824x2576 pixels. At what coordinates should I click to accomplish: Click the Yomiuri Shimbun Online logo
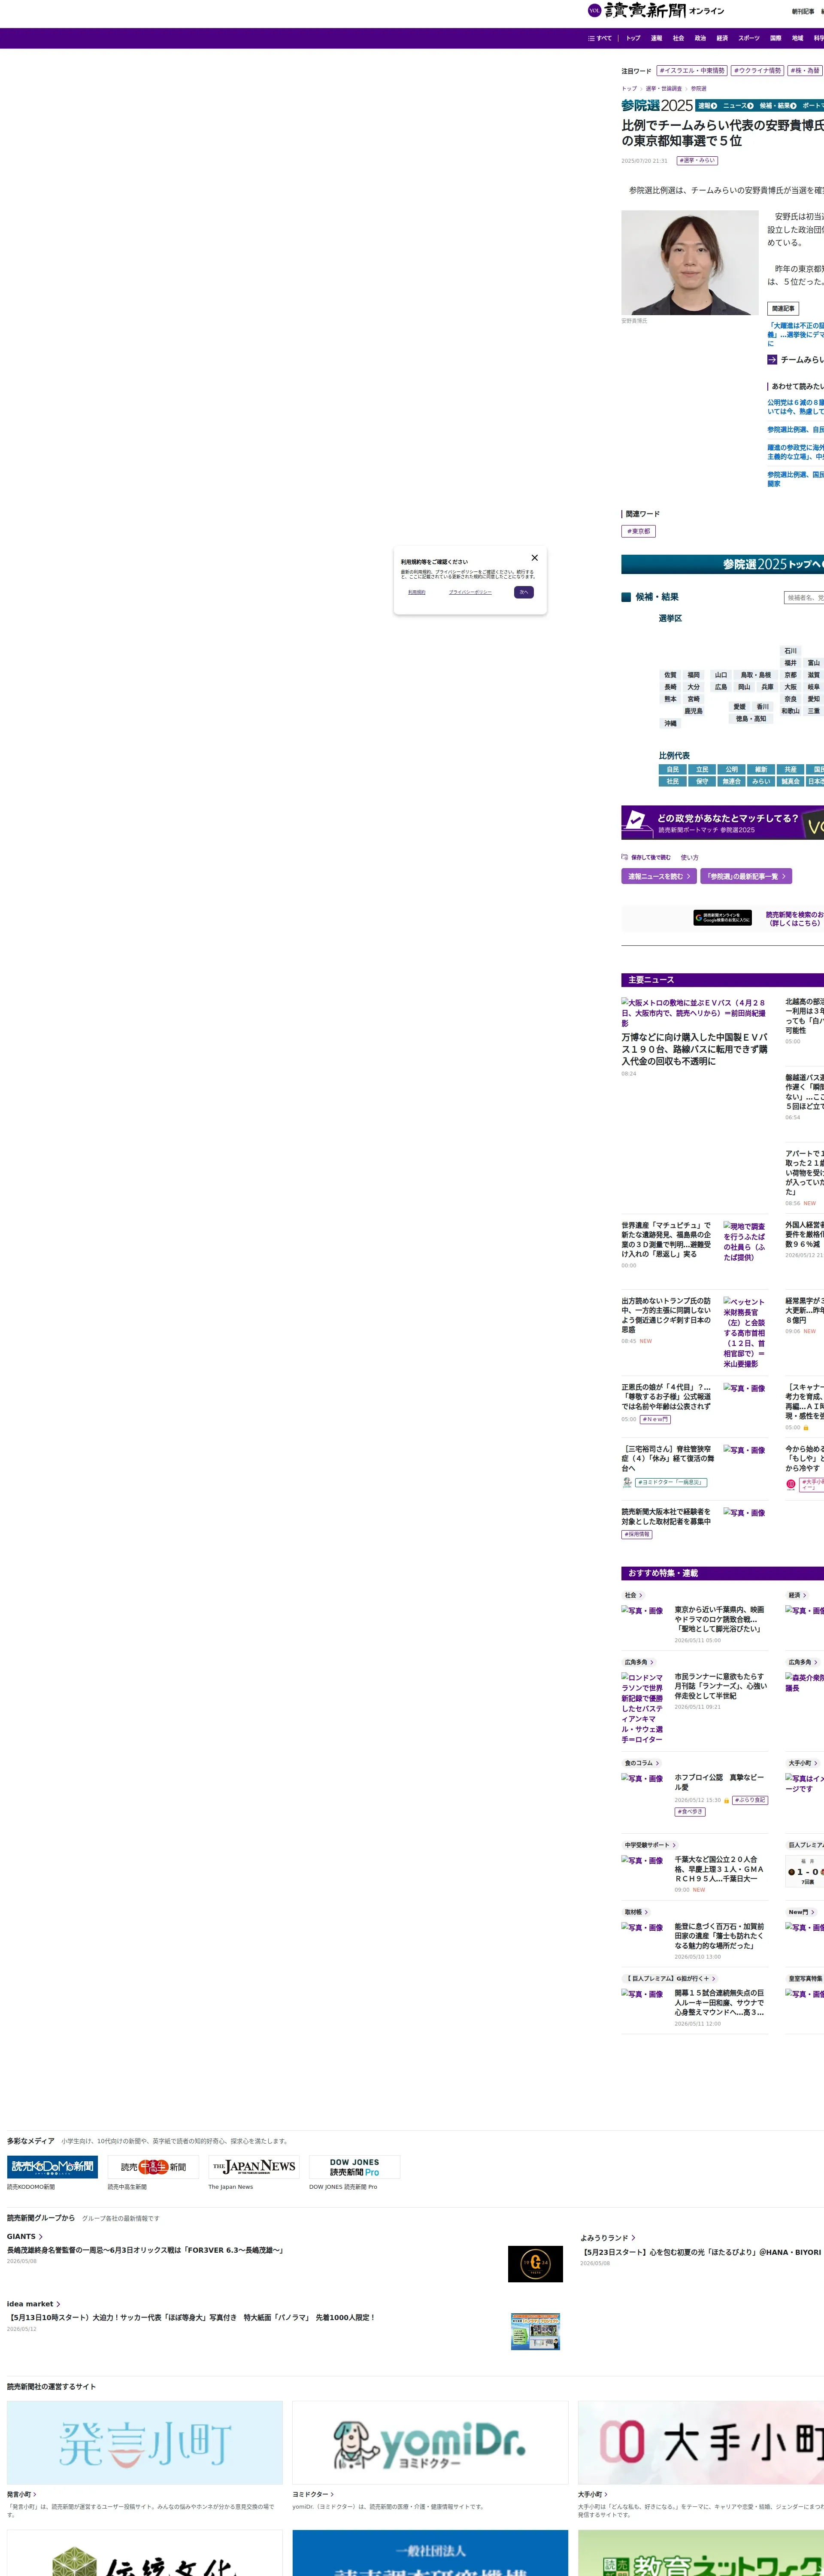pos(656,11)
